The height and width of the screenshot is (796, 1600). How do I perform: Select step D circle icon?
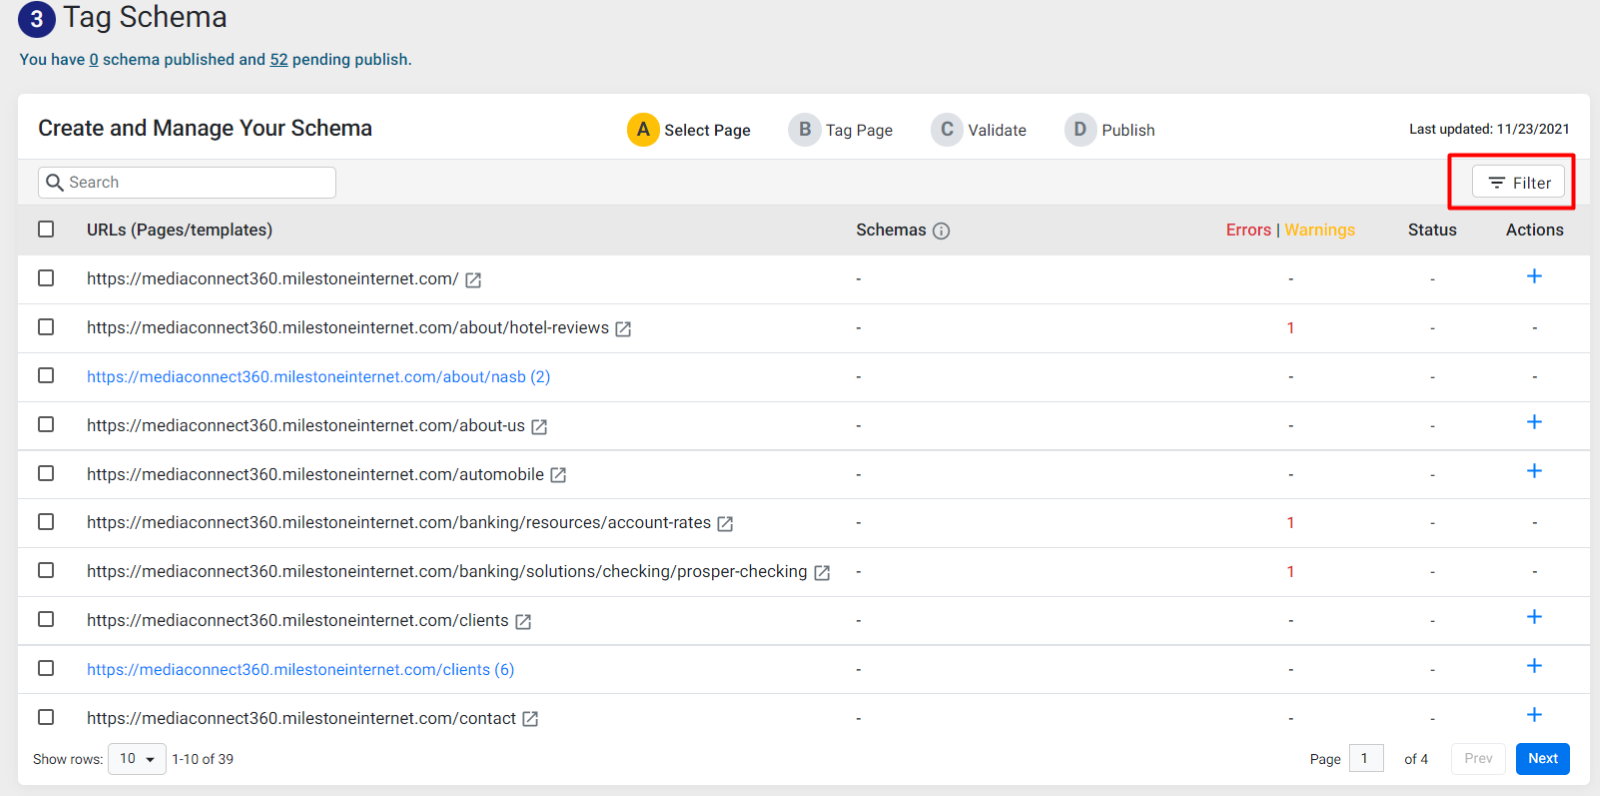click(x=1080, y=129)
